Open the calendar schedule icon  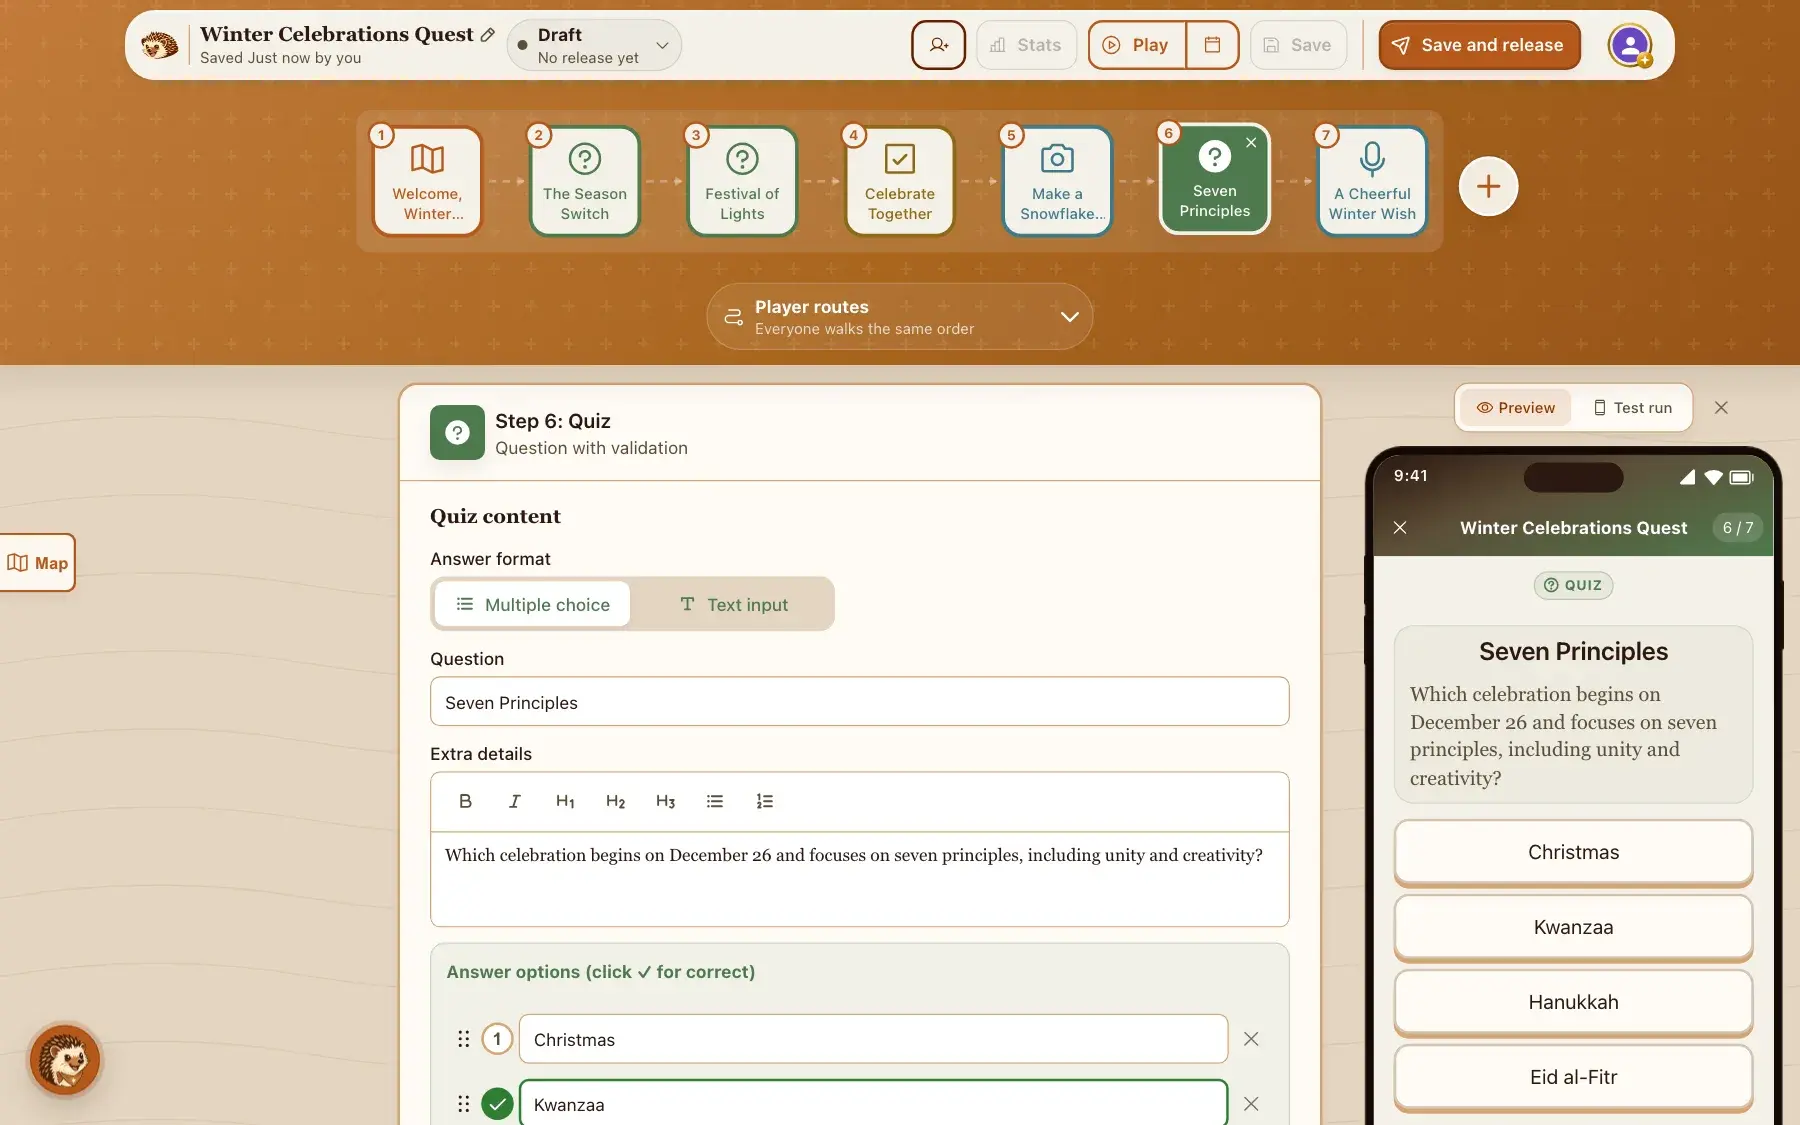1212,45
